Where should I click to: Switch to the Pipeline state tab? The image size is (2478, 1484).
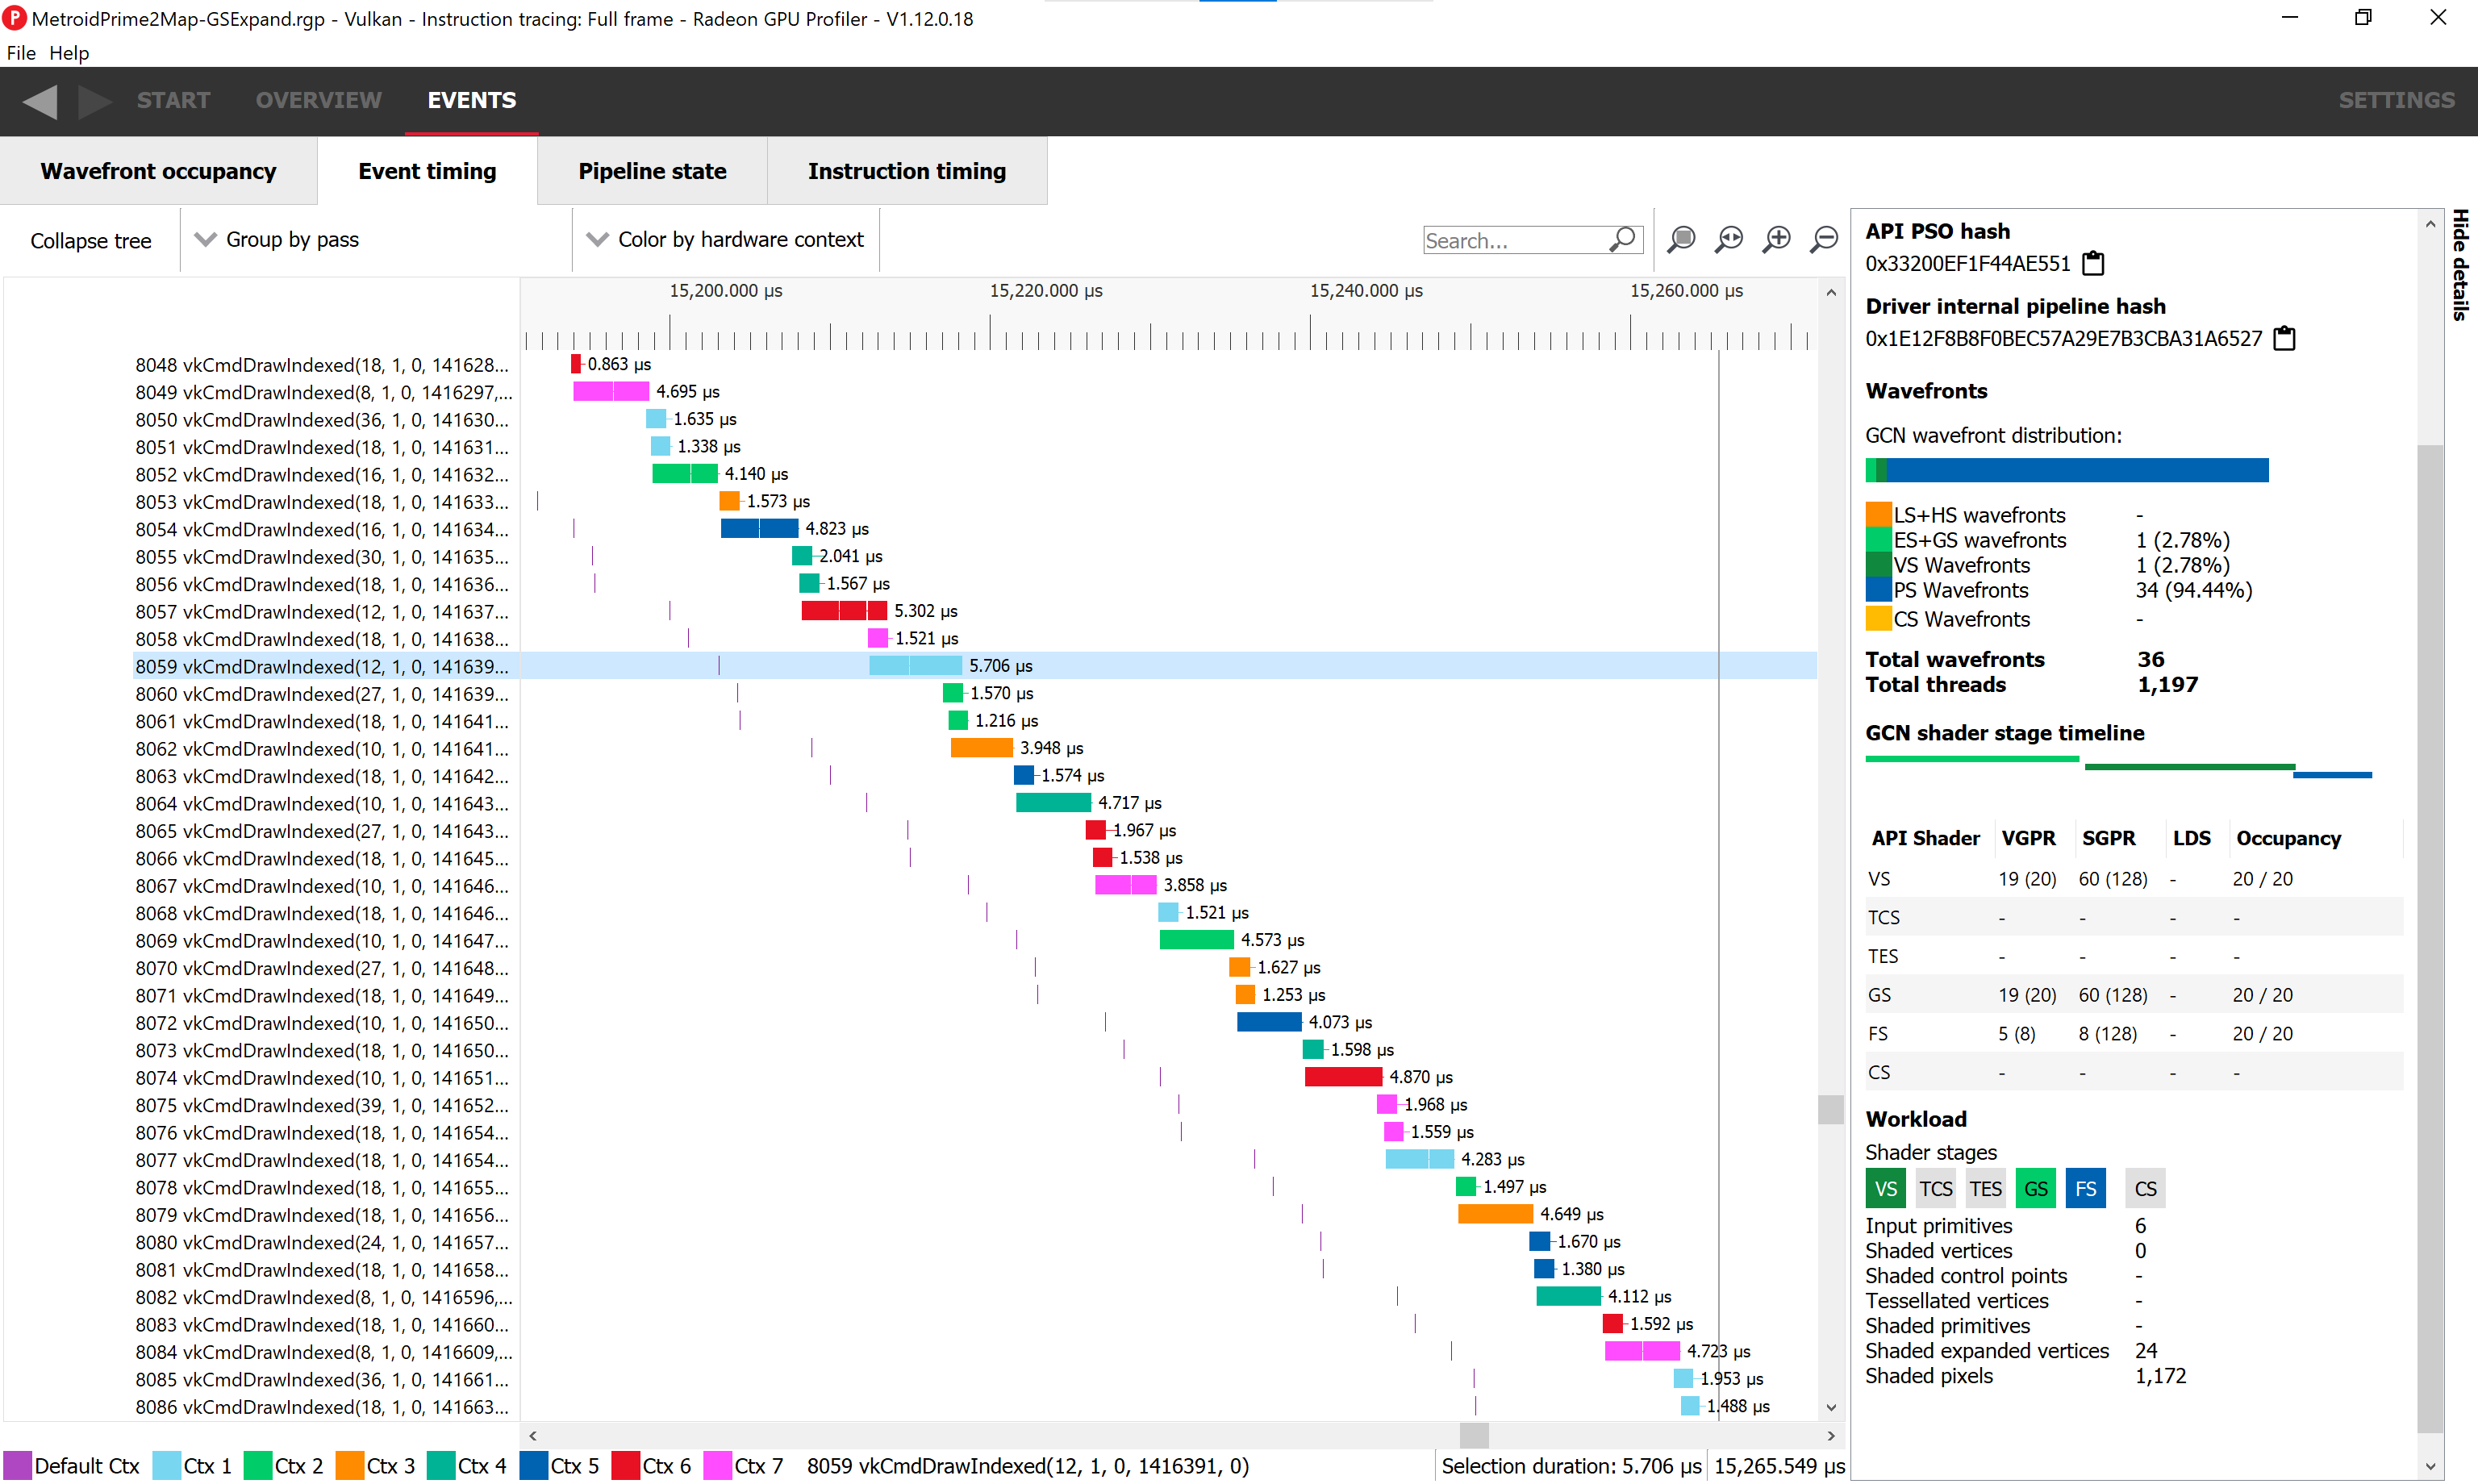[x=652, y=171]
